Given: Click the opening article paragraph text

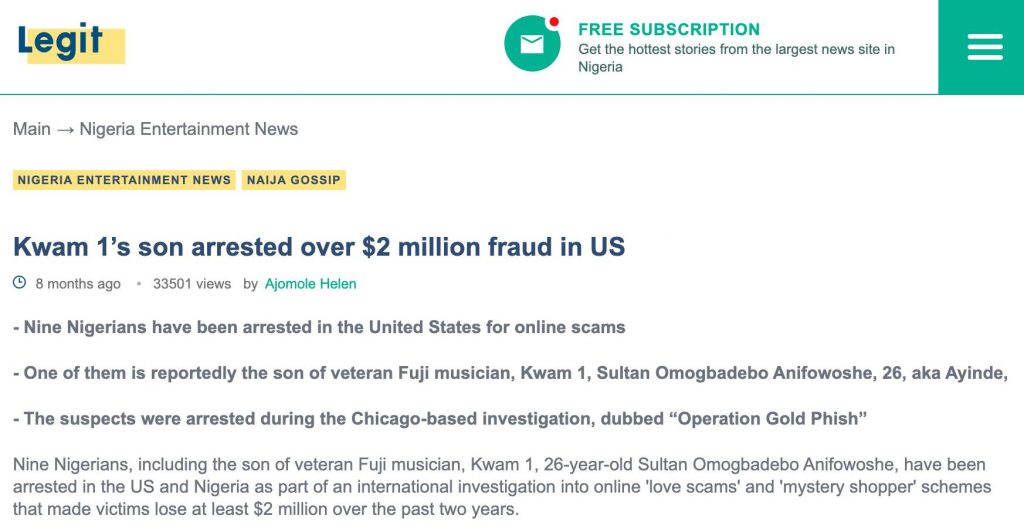Looking at the screenshot, I should coord(502,487).
